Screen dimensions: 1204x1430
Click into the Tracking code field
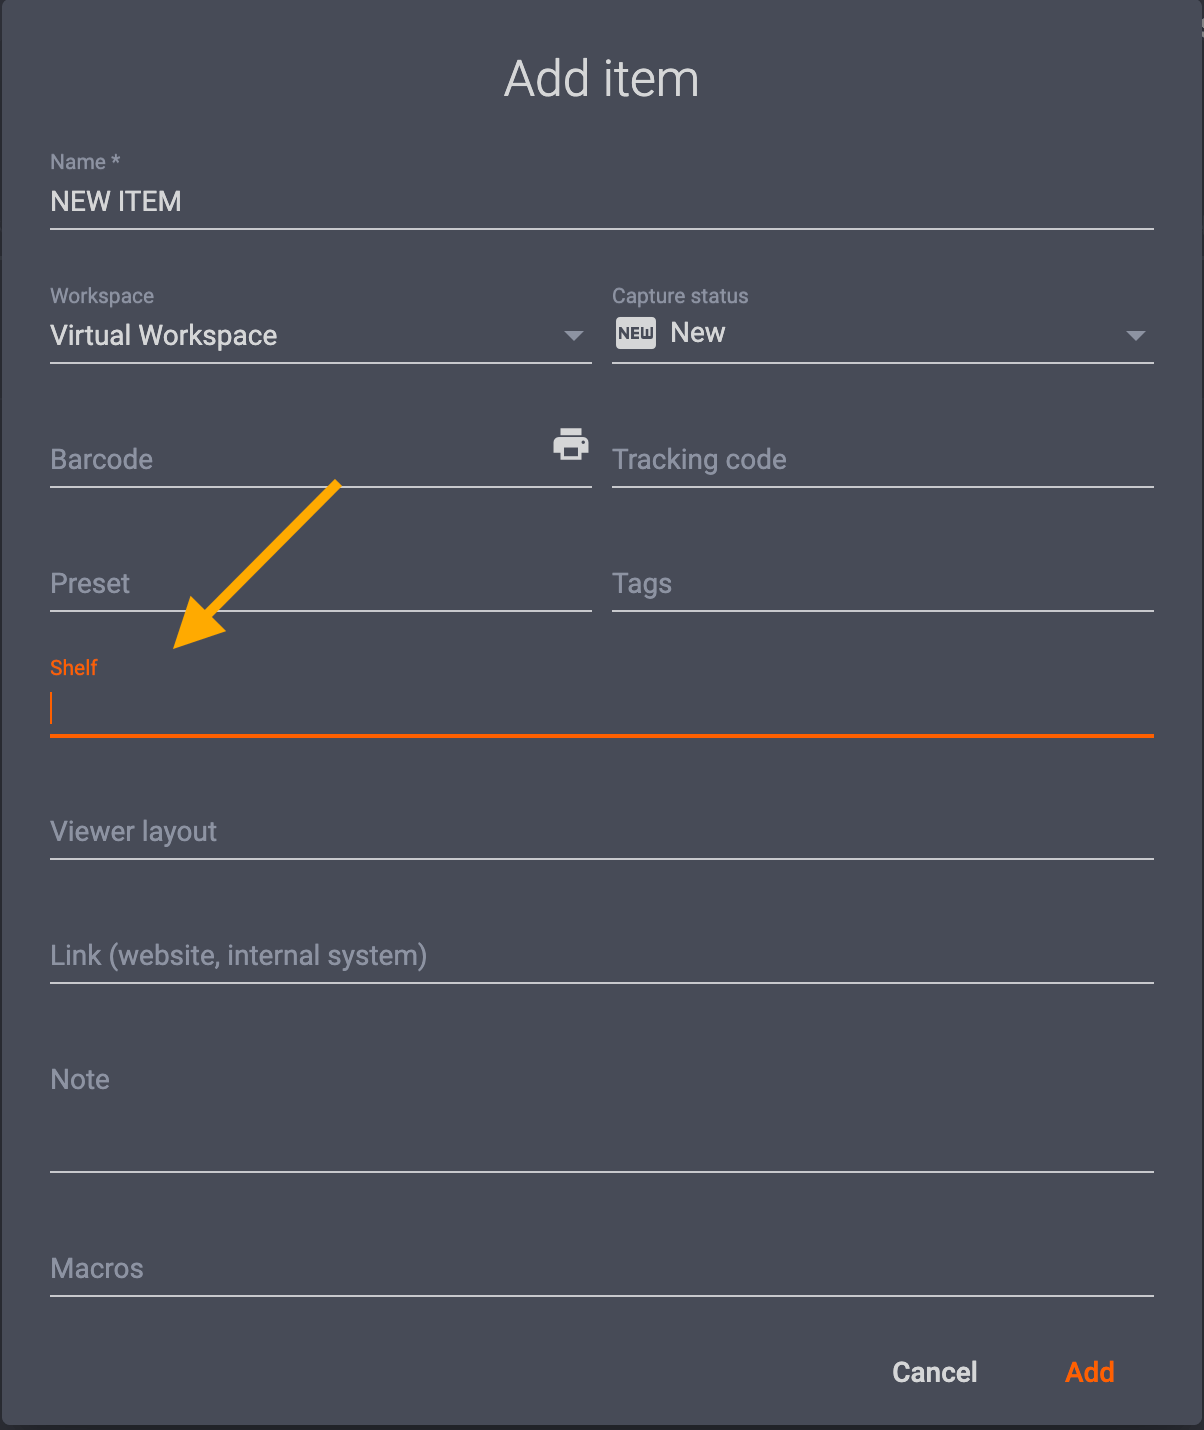pos(882,460)
